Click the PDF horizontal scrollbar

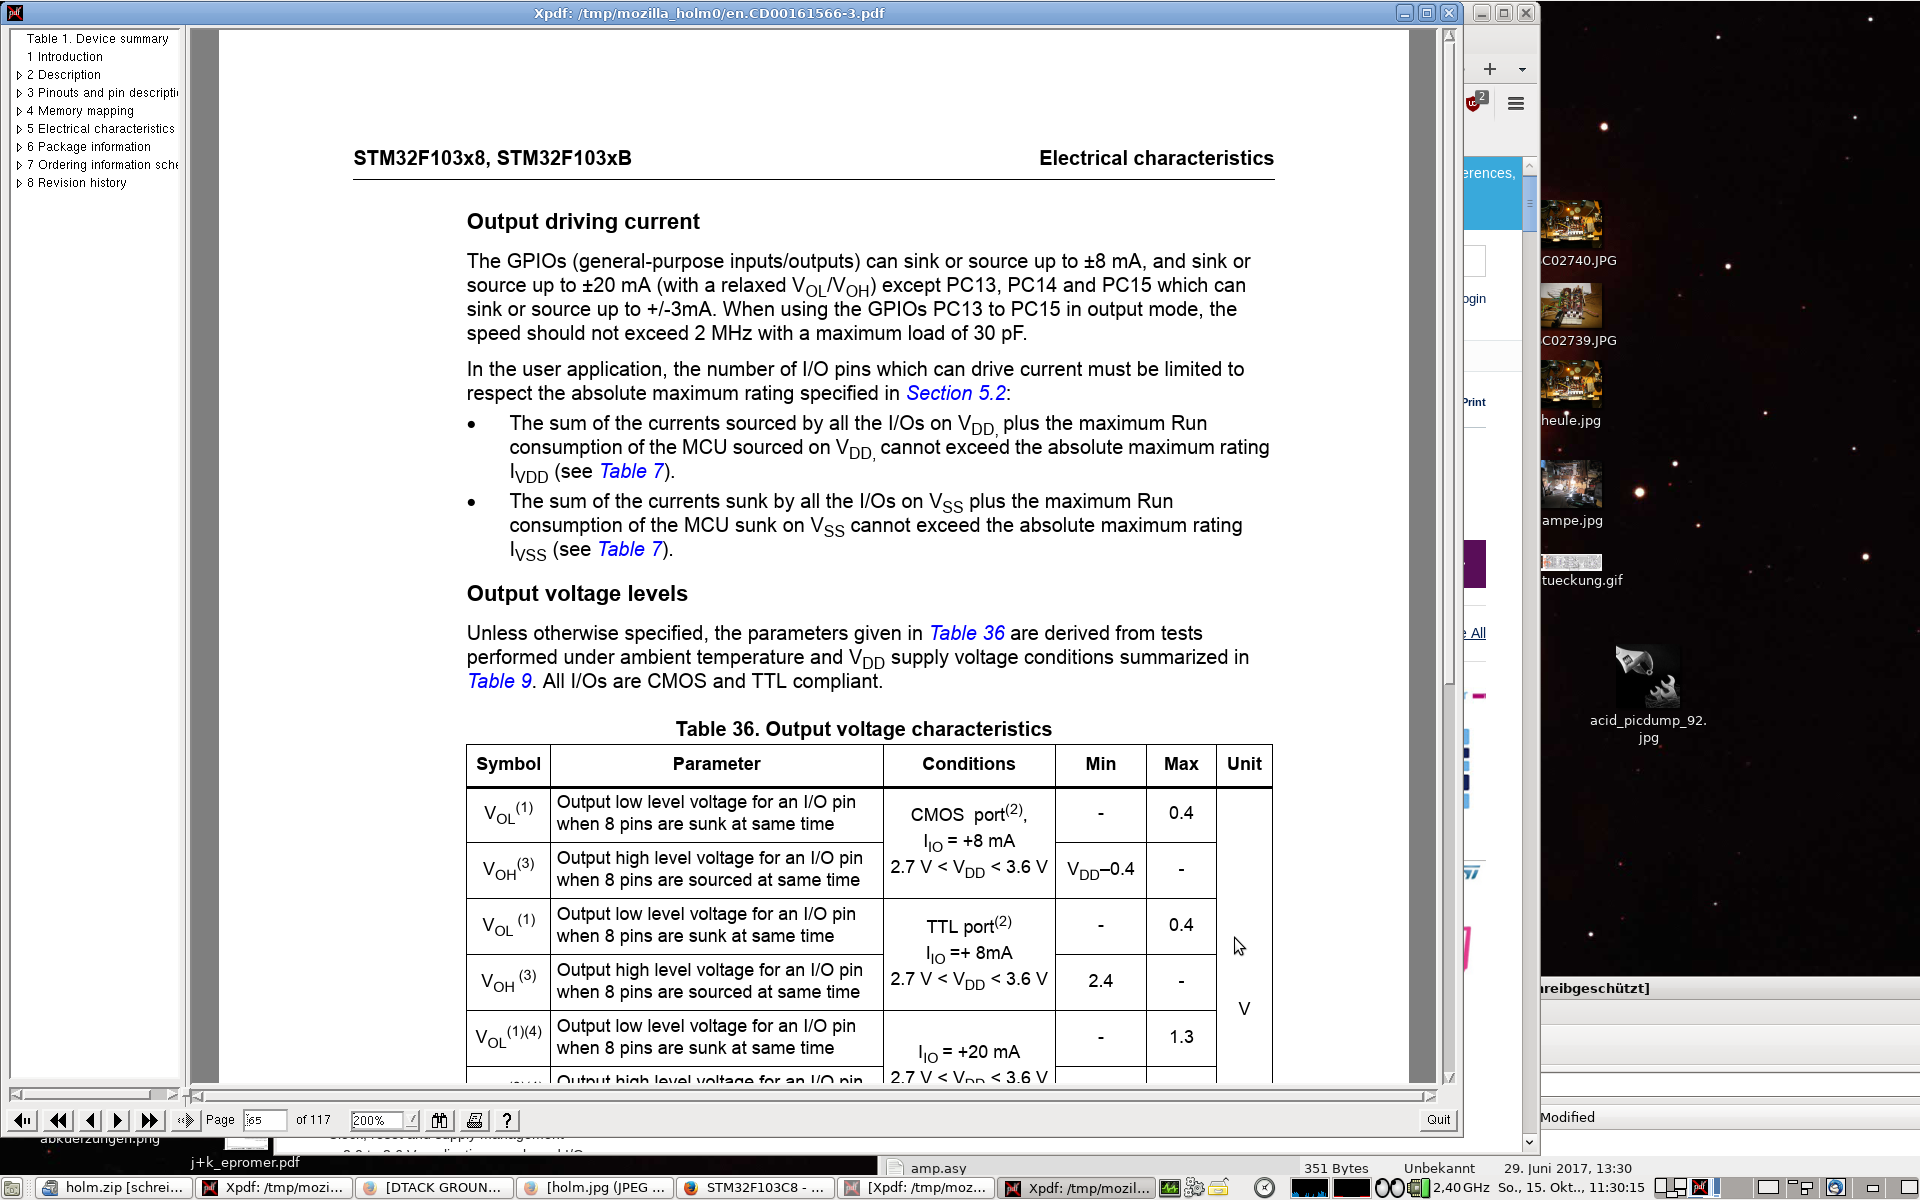pos(814,1095)
